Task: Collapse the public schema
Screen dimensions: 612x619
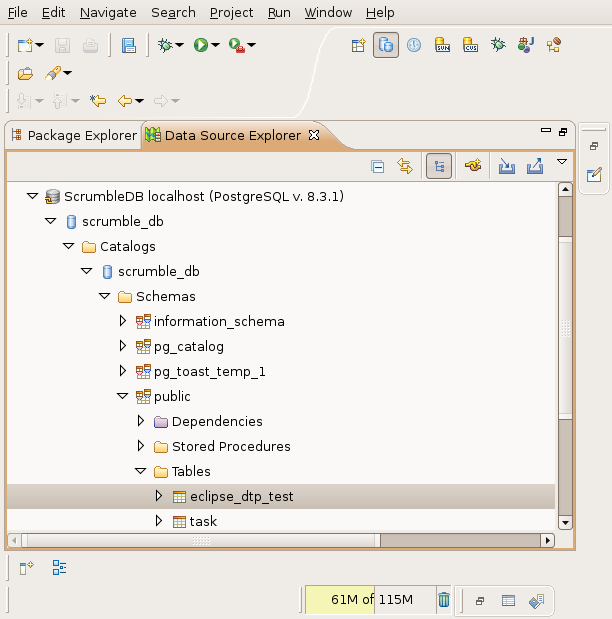Action: point(123,396)
